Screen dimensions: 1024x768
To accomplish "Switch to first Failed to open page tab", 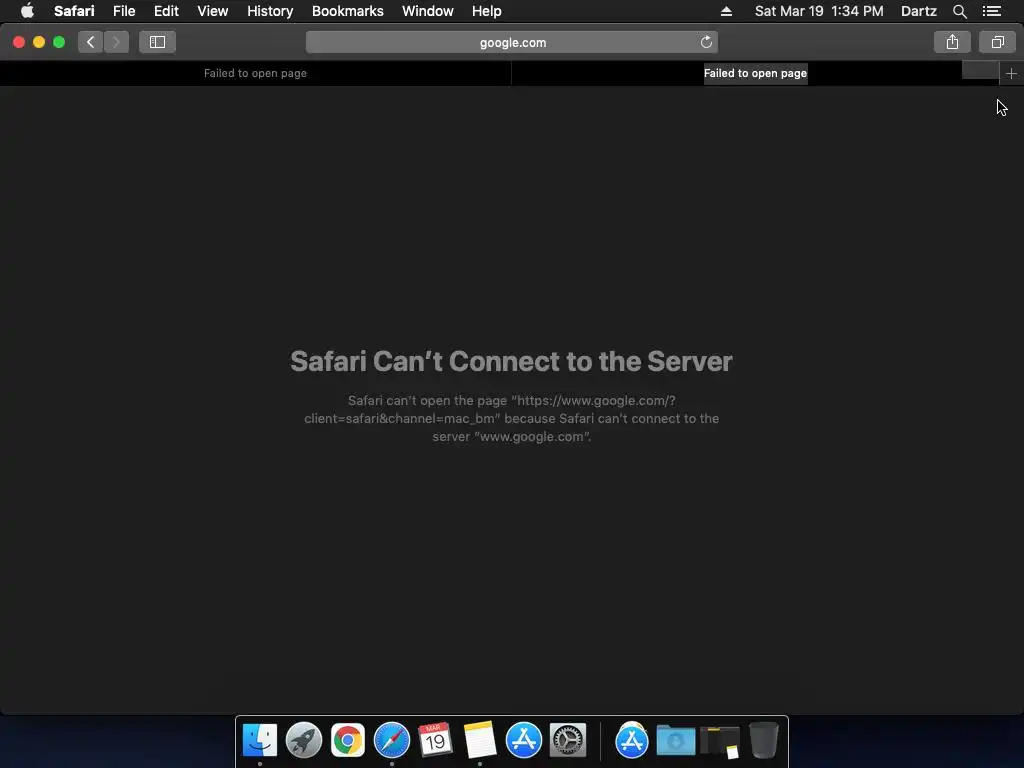I will click(255, 73).
